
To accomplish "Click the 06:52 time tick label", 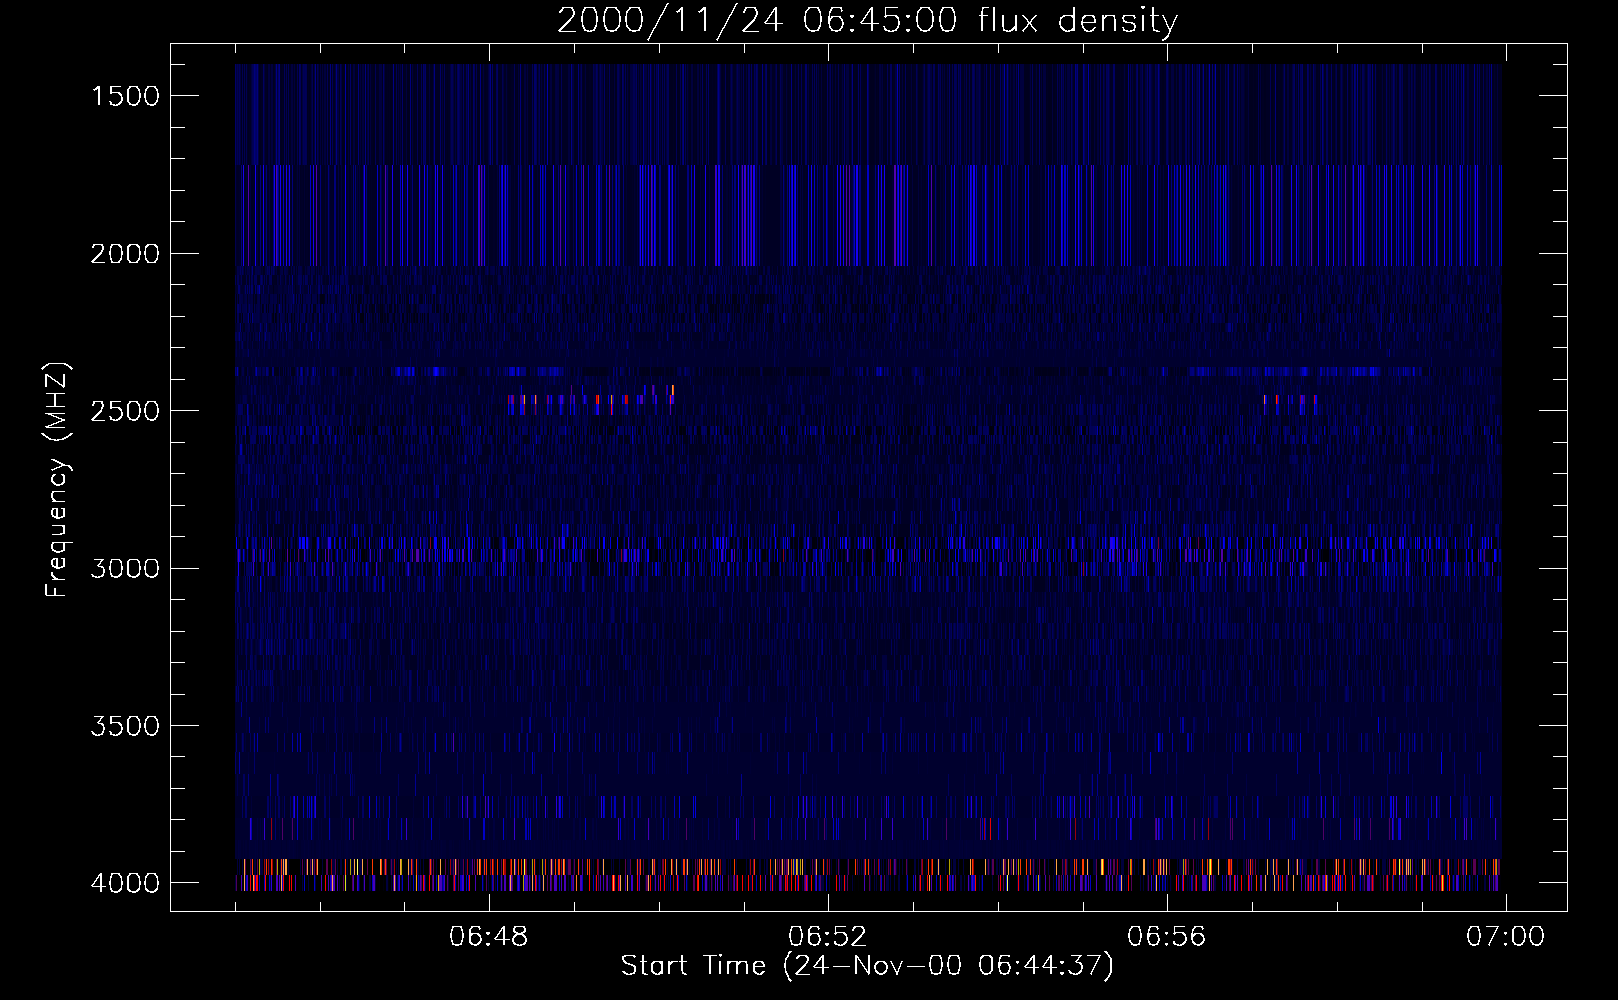I will point(828,937).
